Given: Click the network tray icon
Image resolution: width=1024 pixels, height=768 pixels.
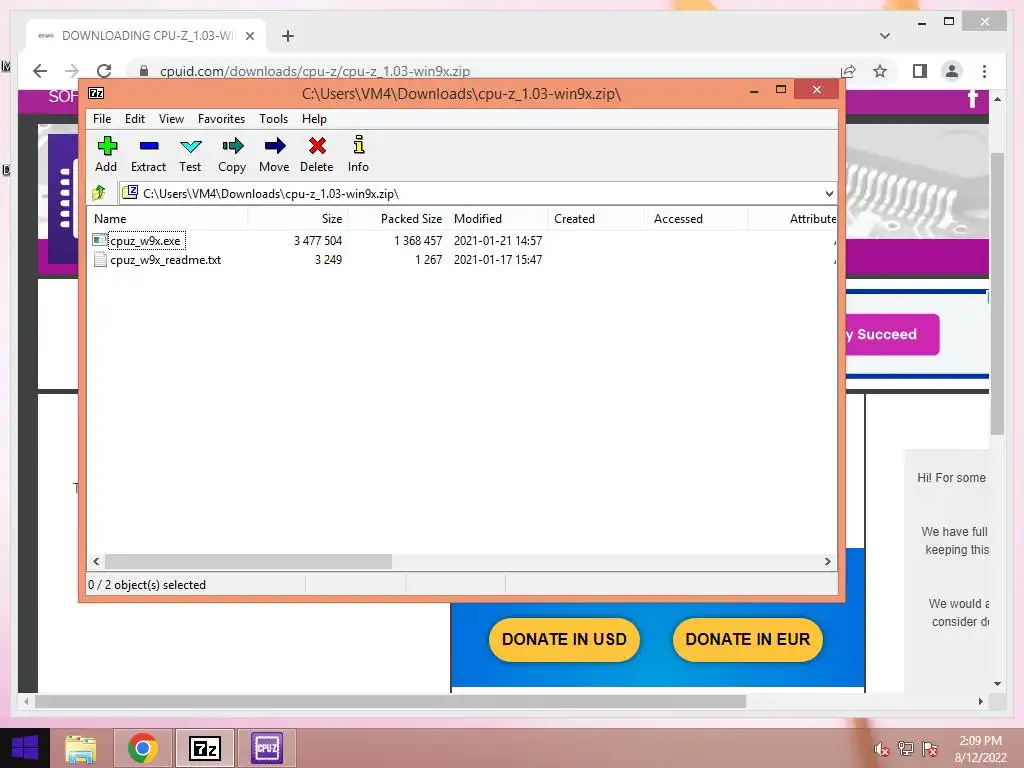Looking at the screenshot, I should (x=906, y=749).
